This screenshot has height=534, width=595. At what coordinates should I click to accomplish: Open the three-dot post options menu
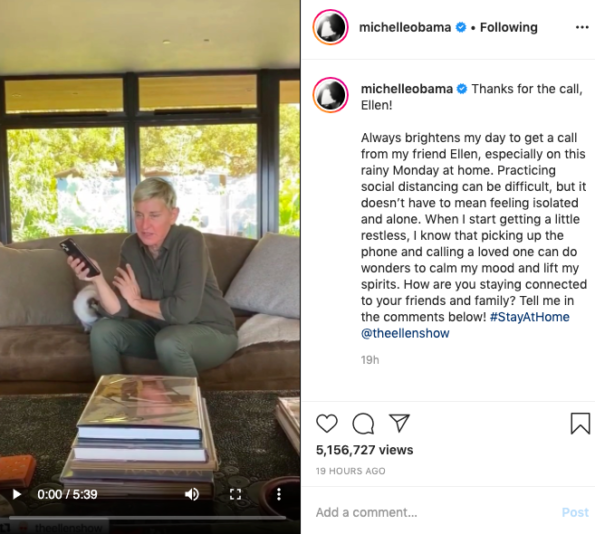(582, 27)
